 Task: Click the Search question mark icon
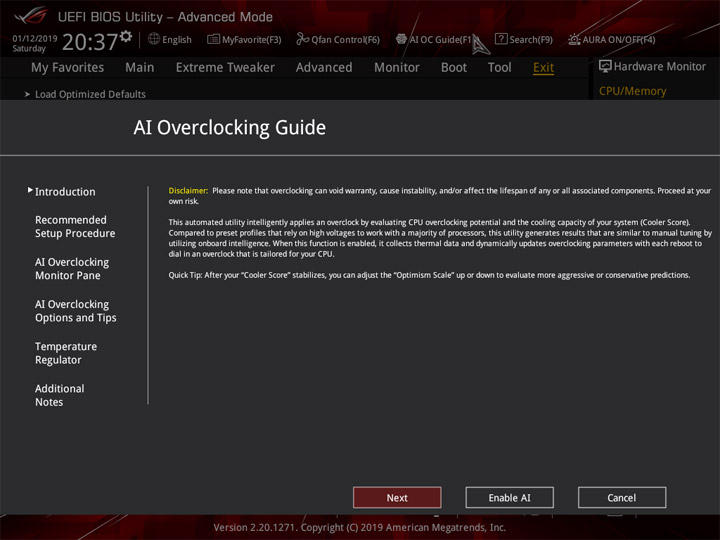501,39
